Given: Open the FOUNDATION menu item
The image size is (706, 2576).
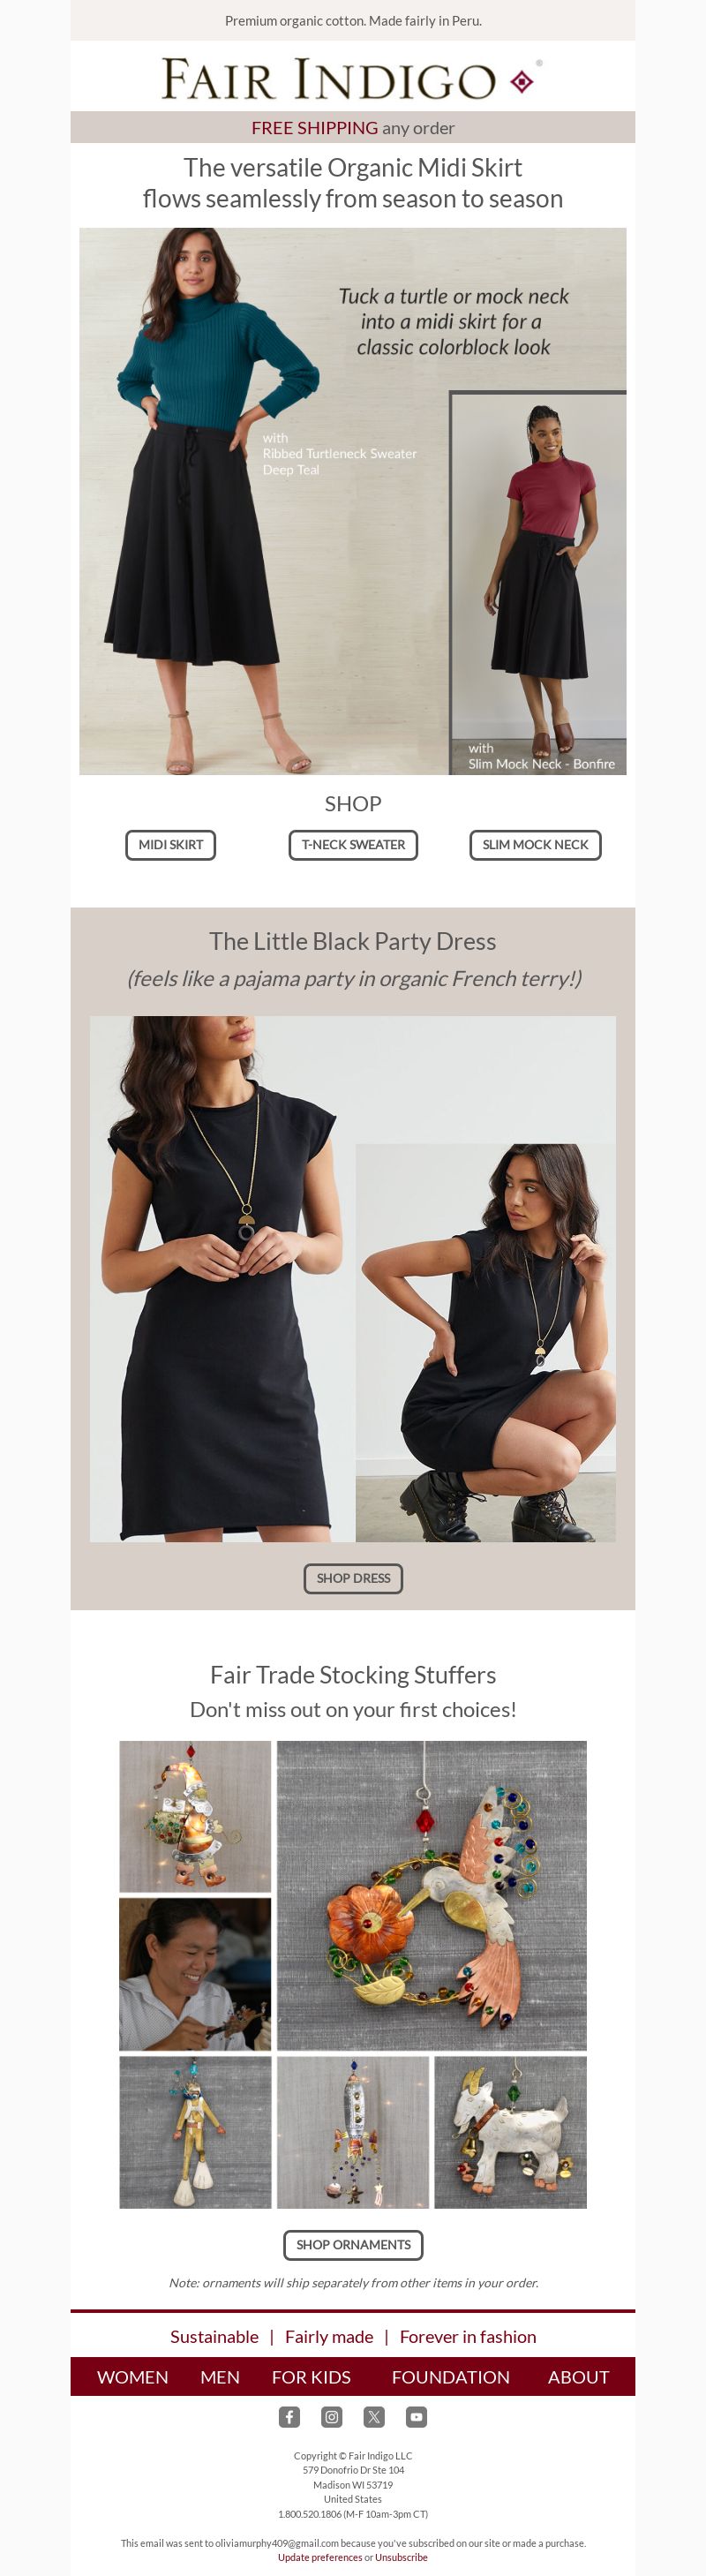Looking at the screenshot, I should pyautogui.click(x=451, y=2377).
